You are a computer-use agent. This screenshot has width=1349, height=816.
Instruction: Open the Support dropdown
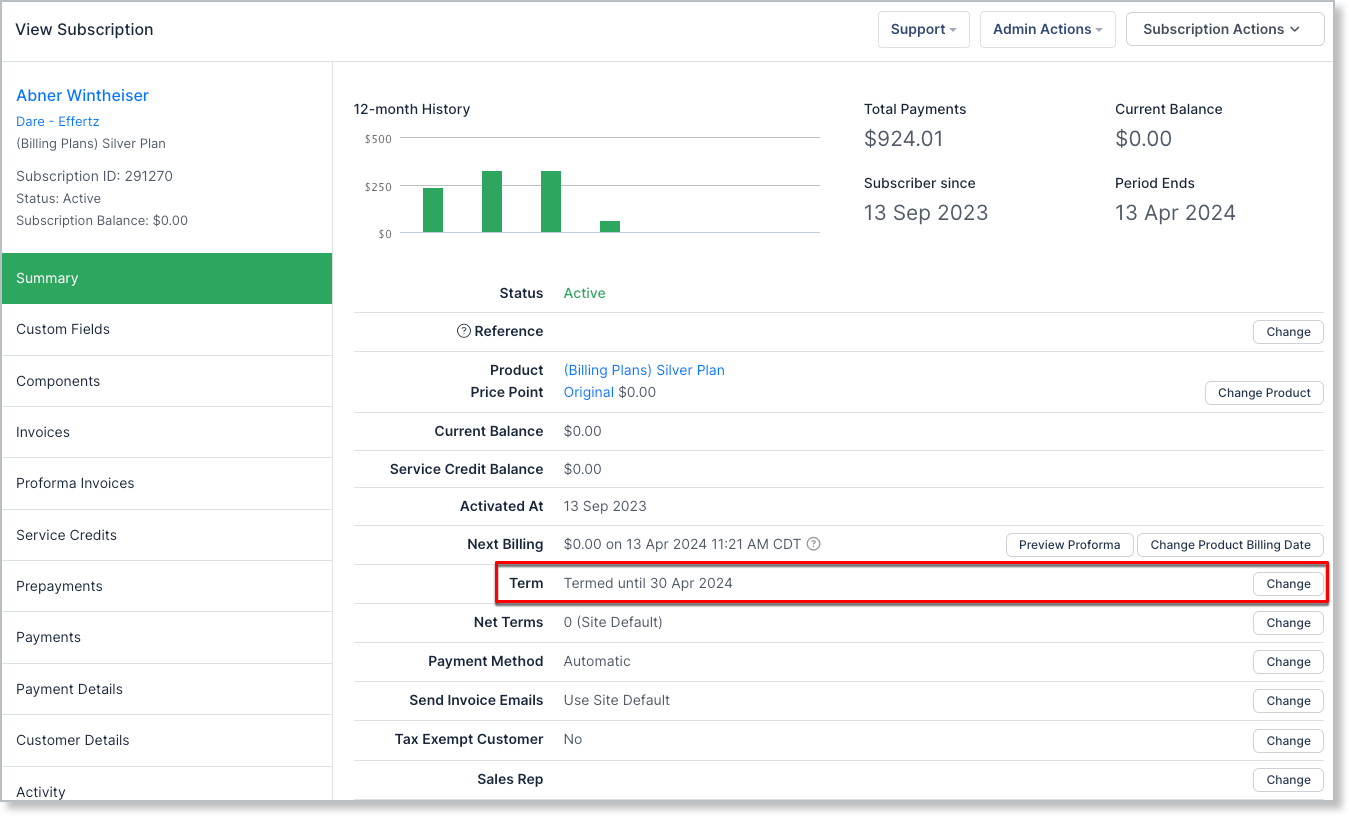pyautogui.click(x=924, y=29)
